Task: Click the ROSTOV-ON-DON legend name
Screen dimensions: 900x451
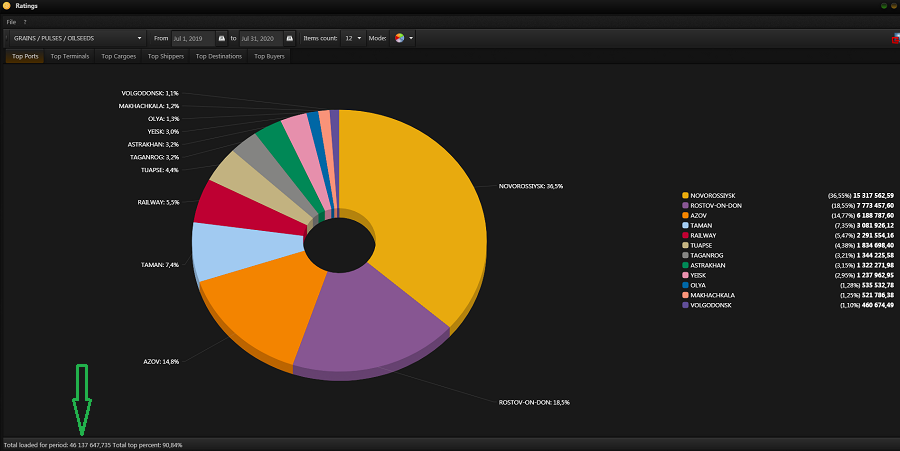Action: point(716,205)
